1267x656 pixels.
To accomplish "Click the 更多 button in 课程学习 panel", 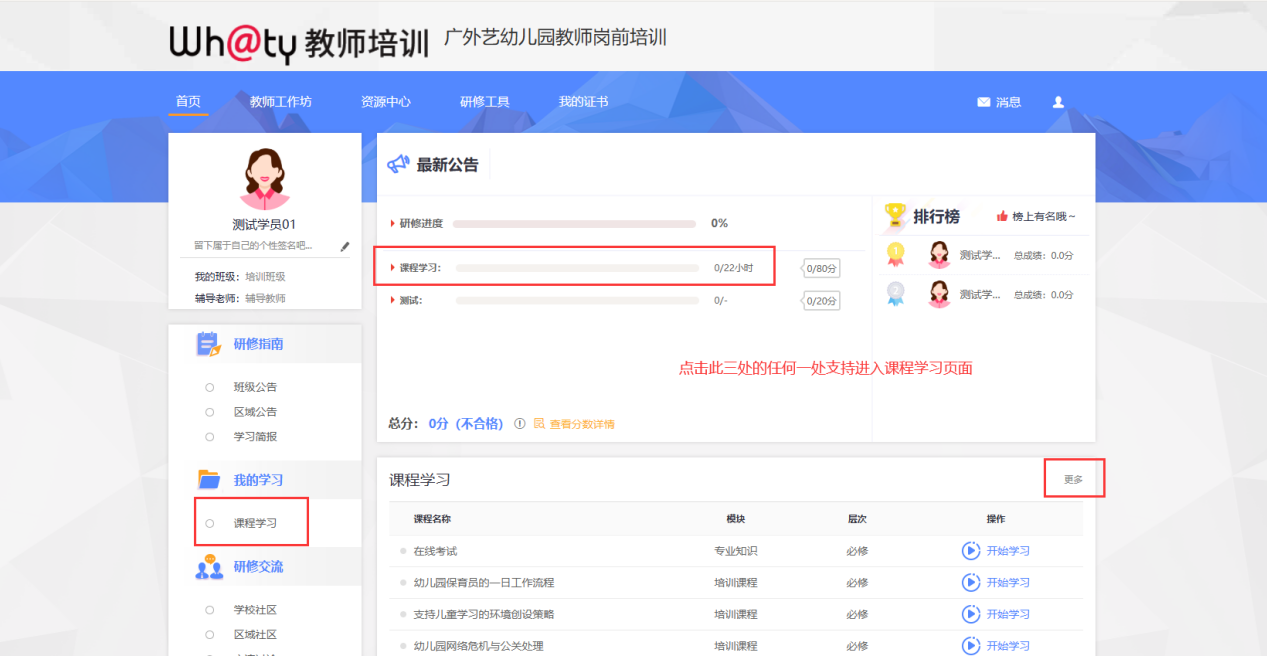I will click(x=1074, y=479).
